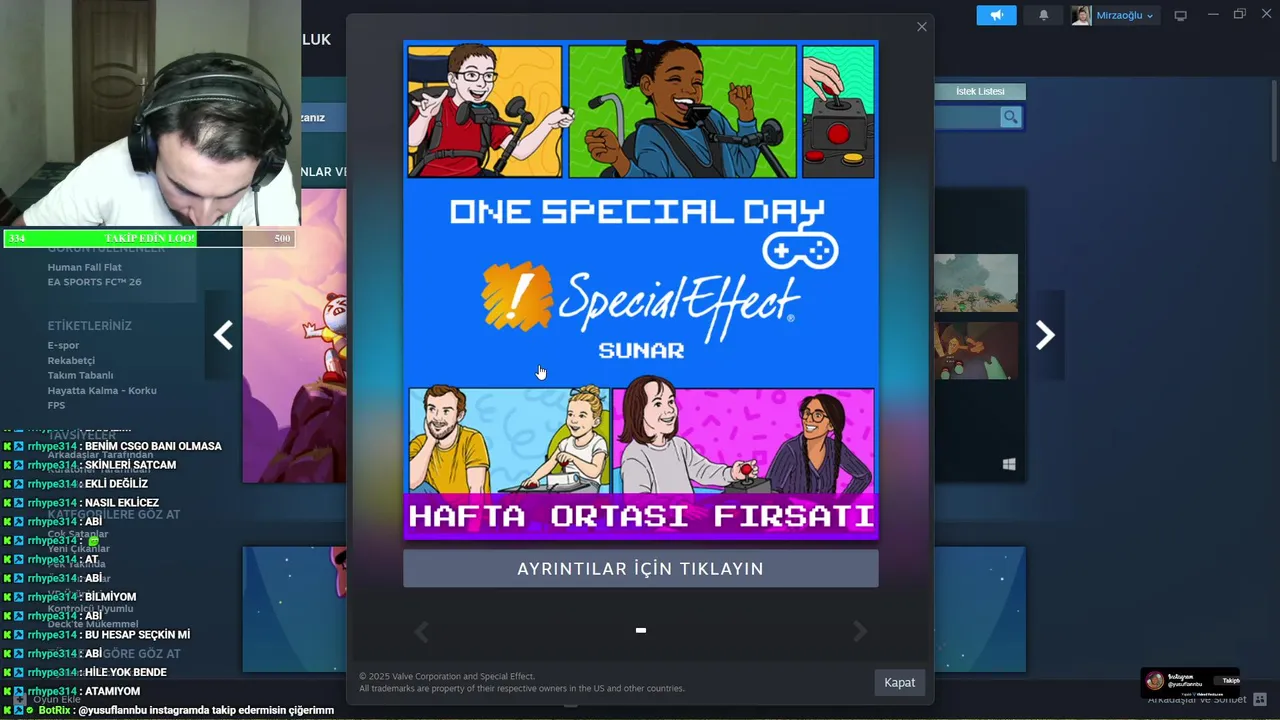Viewport: 1280px width, 720px height.
Task: Expand the Mirzaoğlu account dropdown
Action: point(1124,15)
